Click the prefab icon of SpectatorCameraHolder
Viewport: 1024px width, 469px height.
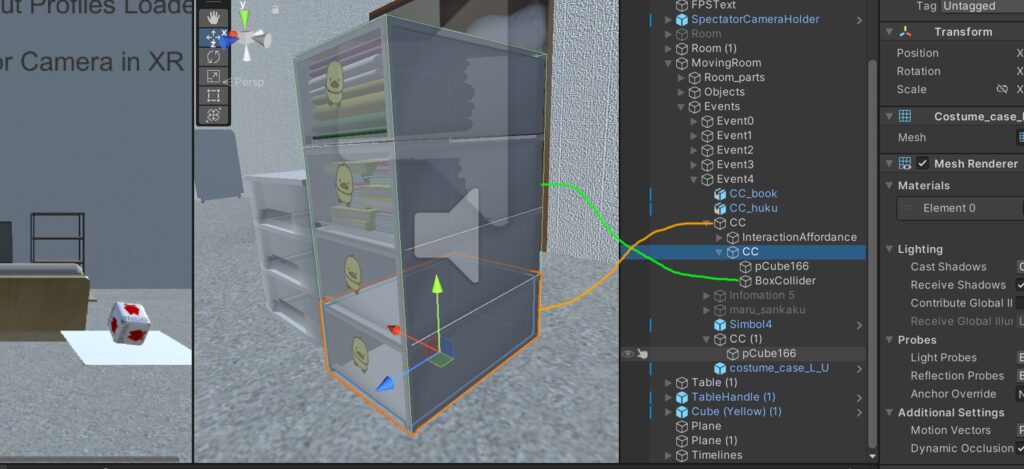click(x=682, y=19)
